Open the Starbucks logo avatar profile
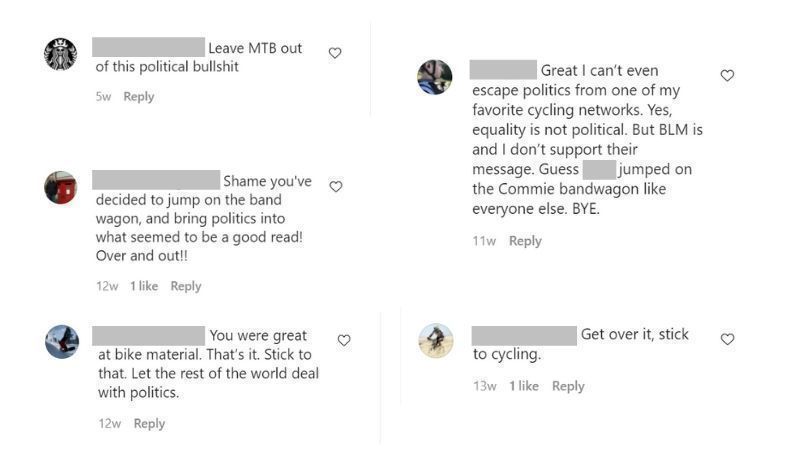Image resolution: width=800 pixels, height=450 pixels. pos(60,54)
